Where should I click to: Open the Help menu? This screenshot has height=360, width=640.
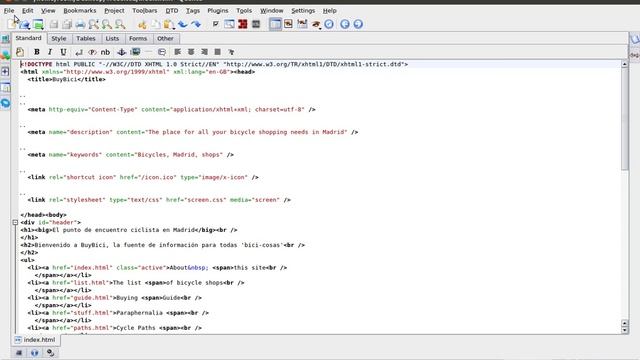pyautogui.click(x=329, y=11)
